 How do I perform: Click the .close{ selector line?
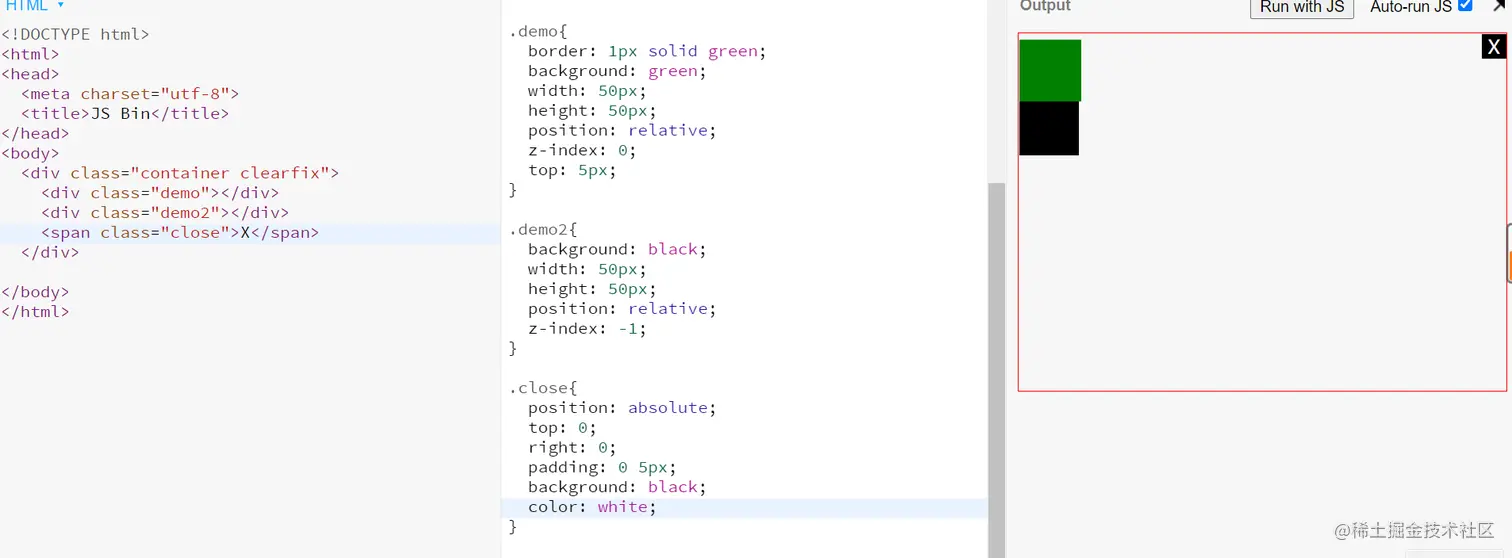coord(544,388)
